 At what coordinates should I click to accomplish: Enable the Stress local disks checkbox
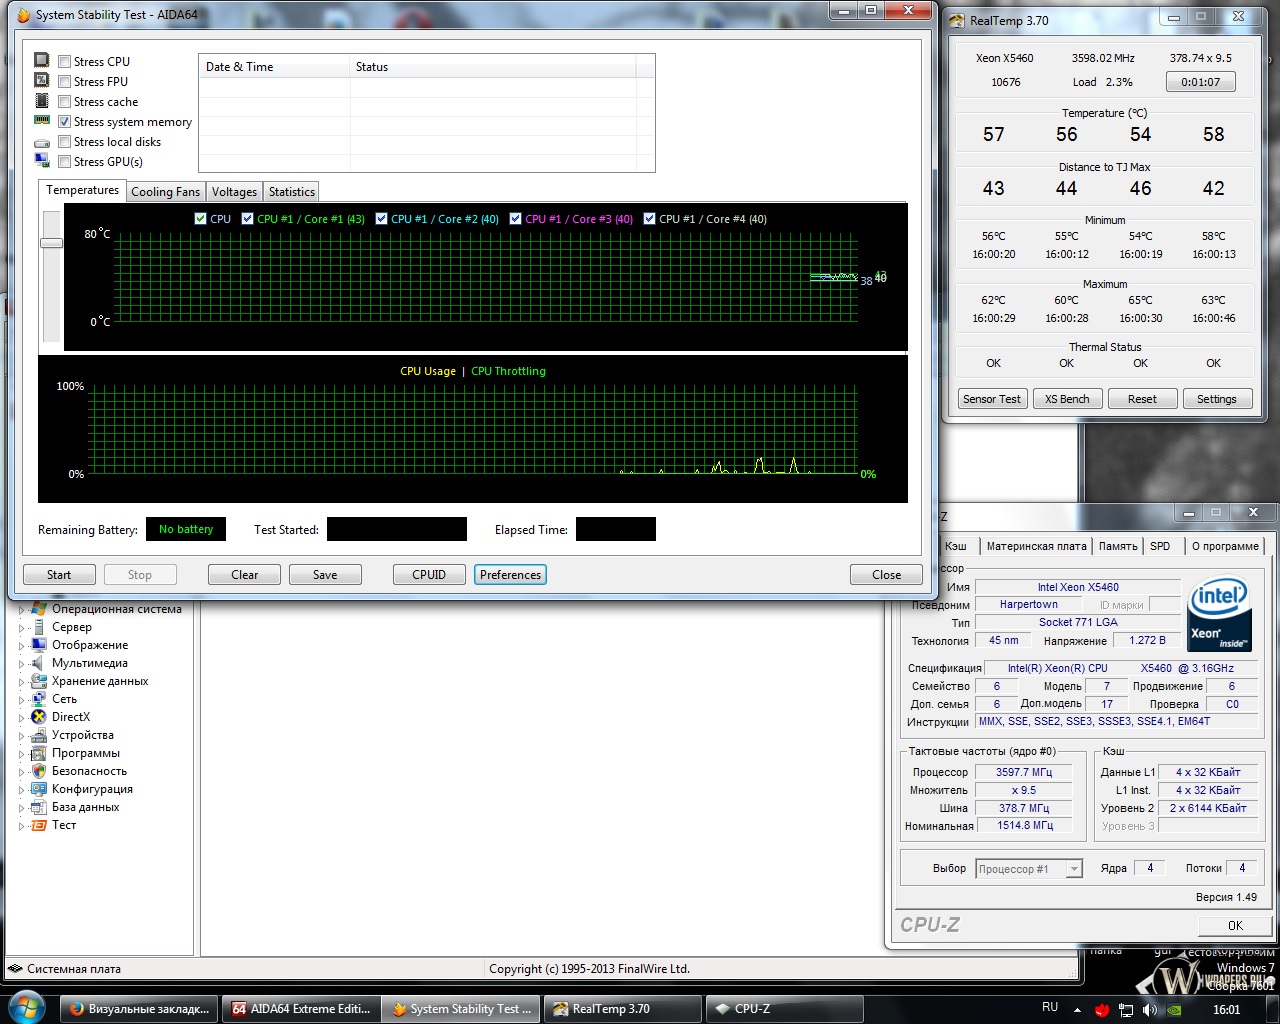tap(64, 142)
